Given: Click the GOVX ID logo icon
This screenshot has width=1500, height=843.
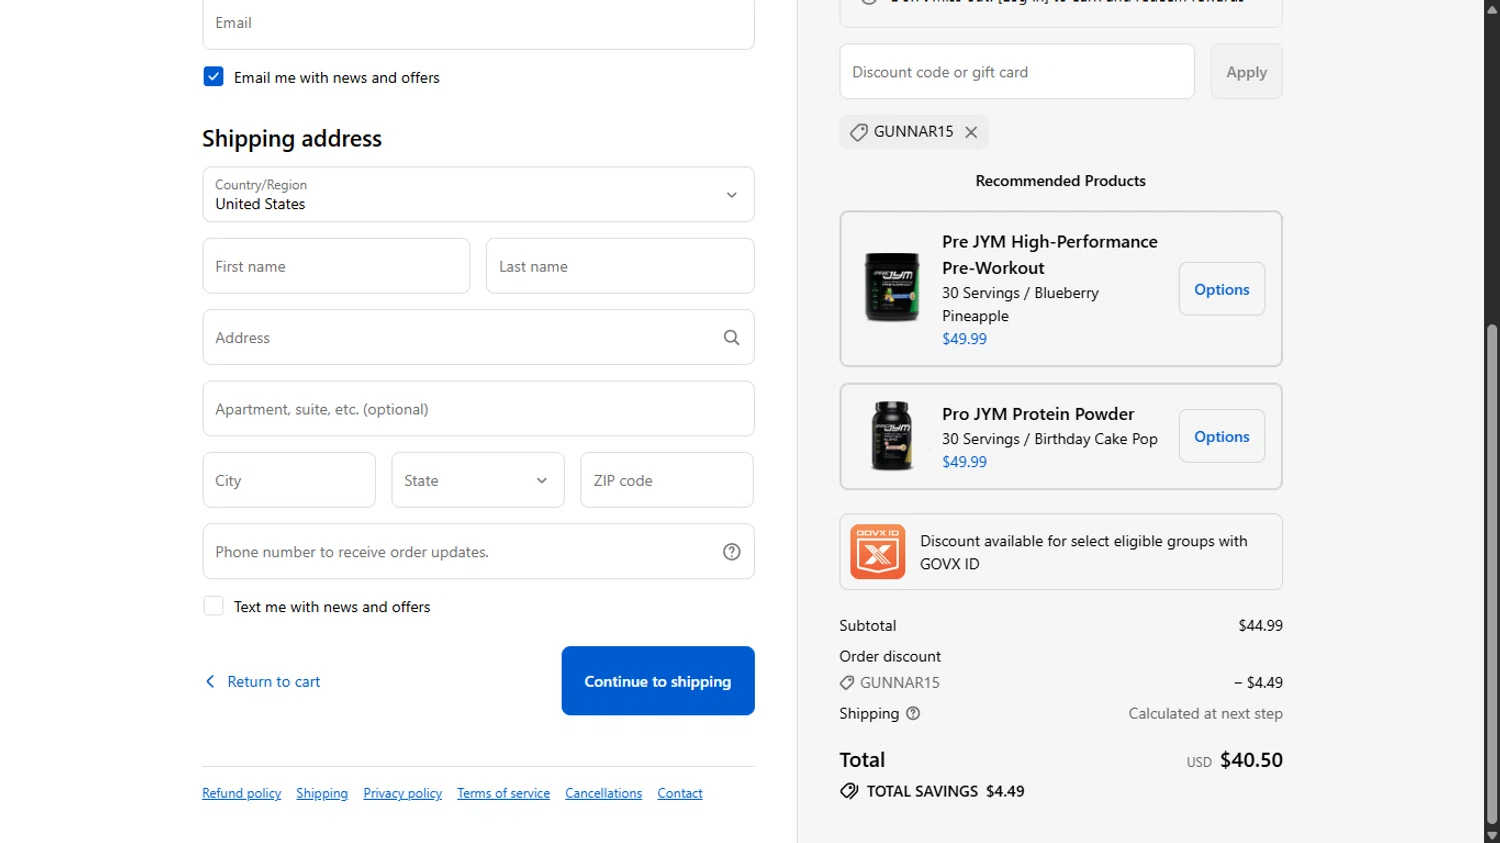Looking at the screenshot, I should click(x=878, y=552).
